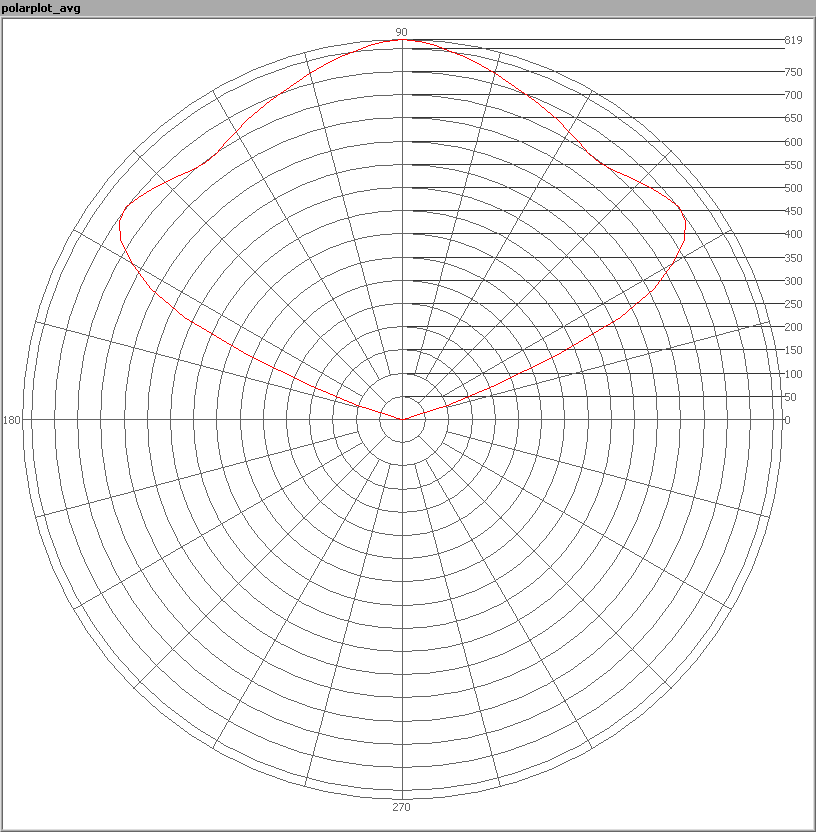Click the 550 radial scale label
This screenshot has width=816, height=832.
[x=793, y=165]
